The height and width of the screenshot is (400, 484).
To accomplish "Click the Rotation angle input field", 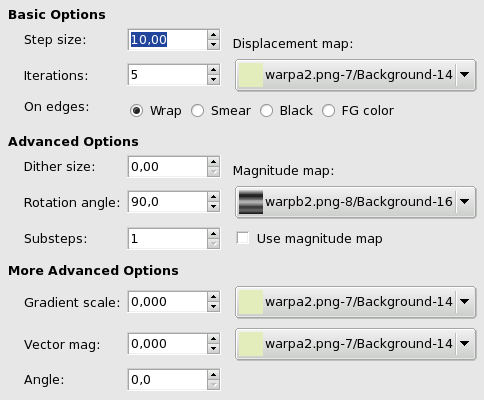I will pyautogui.click(x=168, y=202).
